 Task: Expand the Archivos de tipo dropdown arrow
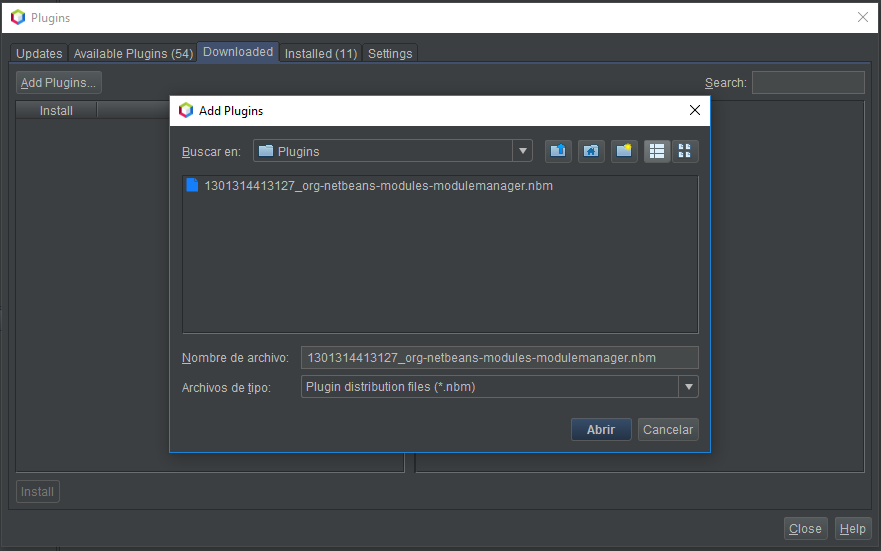coord(688,387)
